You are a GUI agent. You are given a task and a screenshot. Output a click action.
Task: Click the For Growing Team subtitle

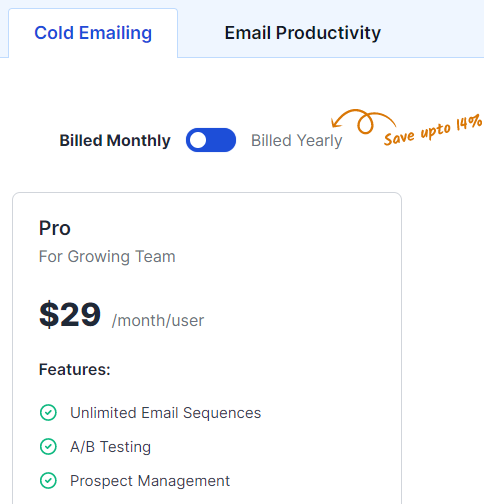click(x=107, y=256)
